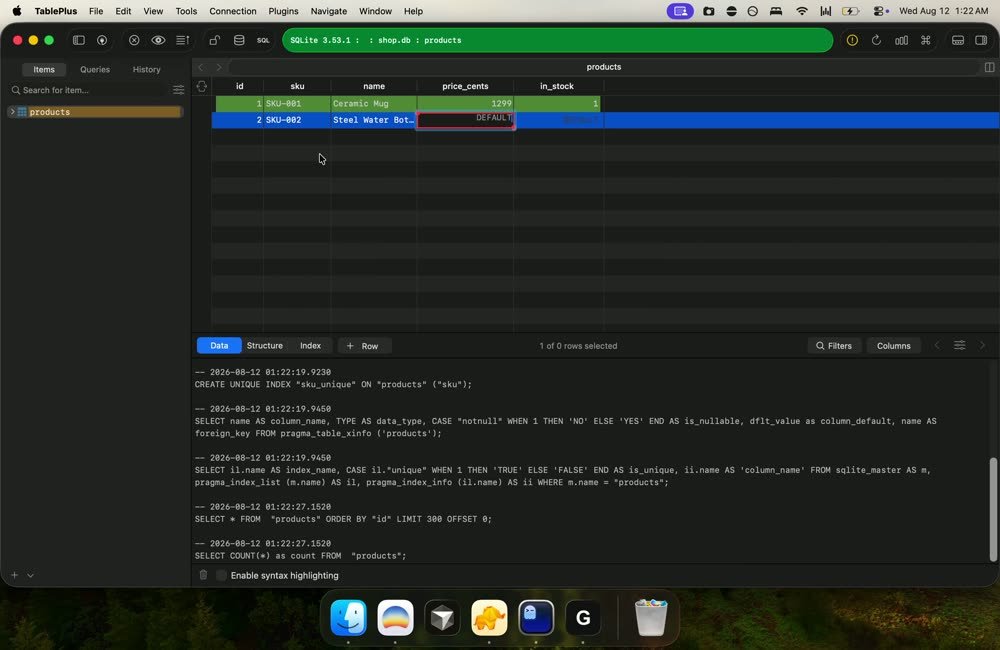Click the discard changes X circle icon
This screenshot has height=650, width=1000.
(134, 40)
